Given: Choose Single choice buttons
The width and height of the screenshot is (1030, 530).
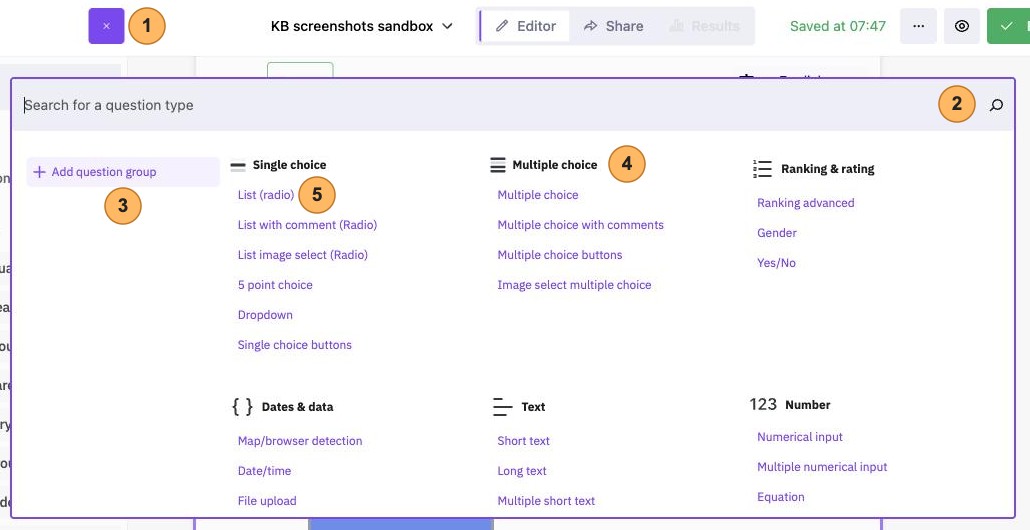Looking at the screenshot, I should tap(295, 345).
